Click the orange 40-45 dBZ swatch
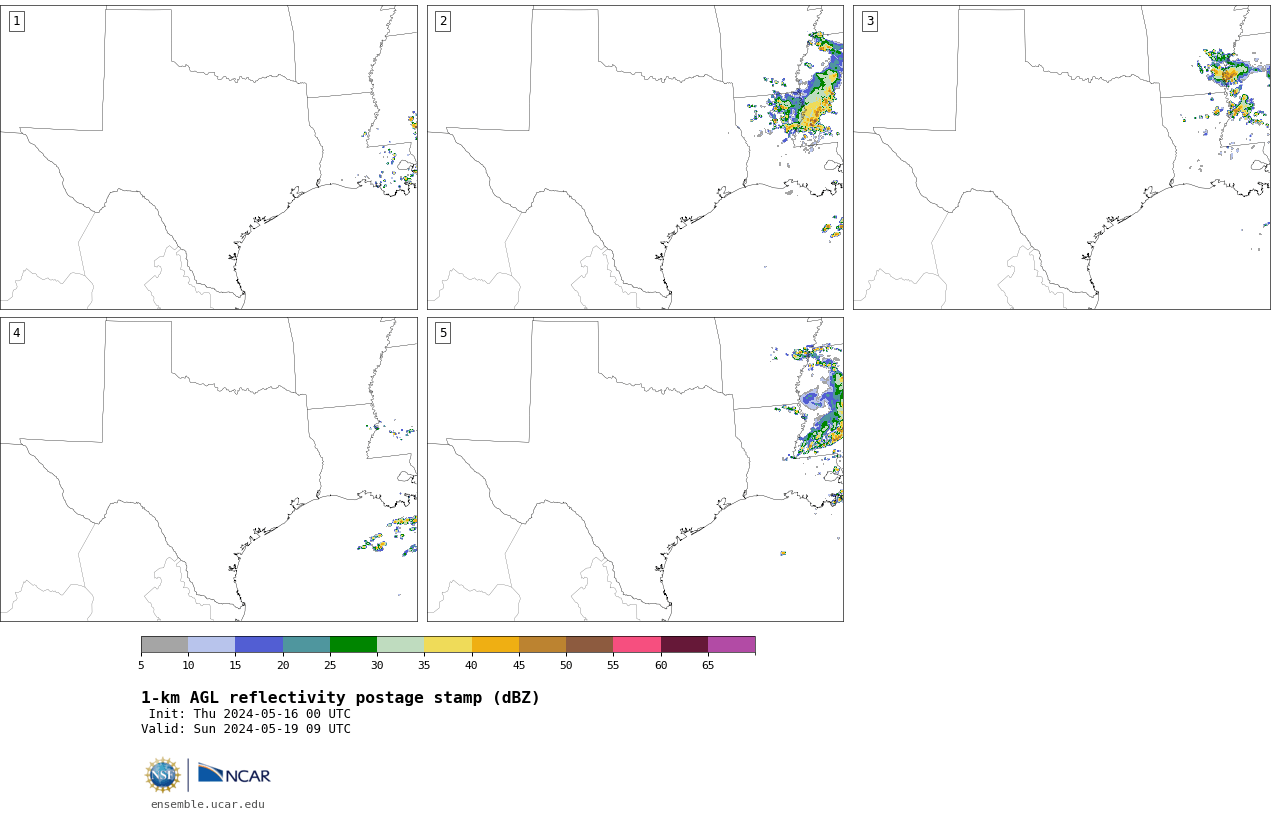 [495, 644]
